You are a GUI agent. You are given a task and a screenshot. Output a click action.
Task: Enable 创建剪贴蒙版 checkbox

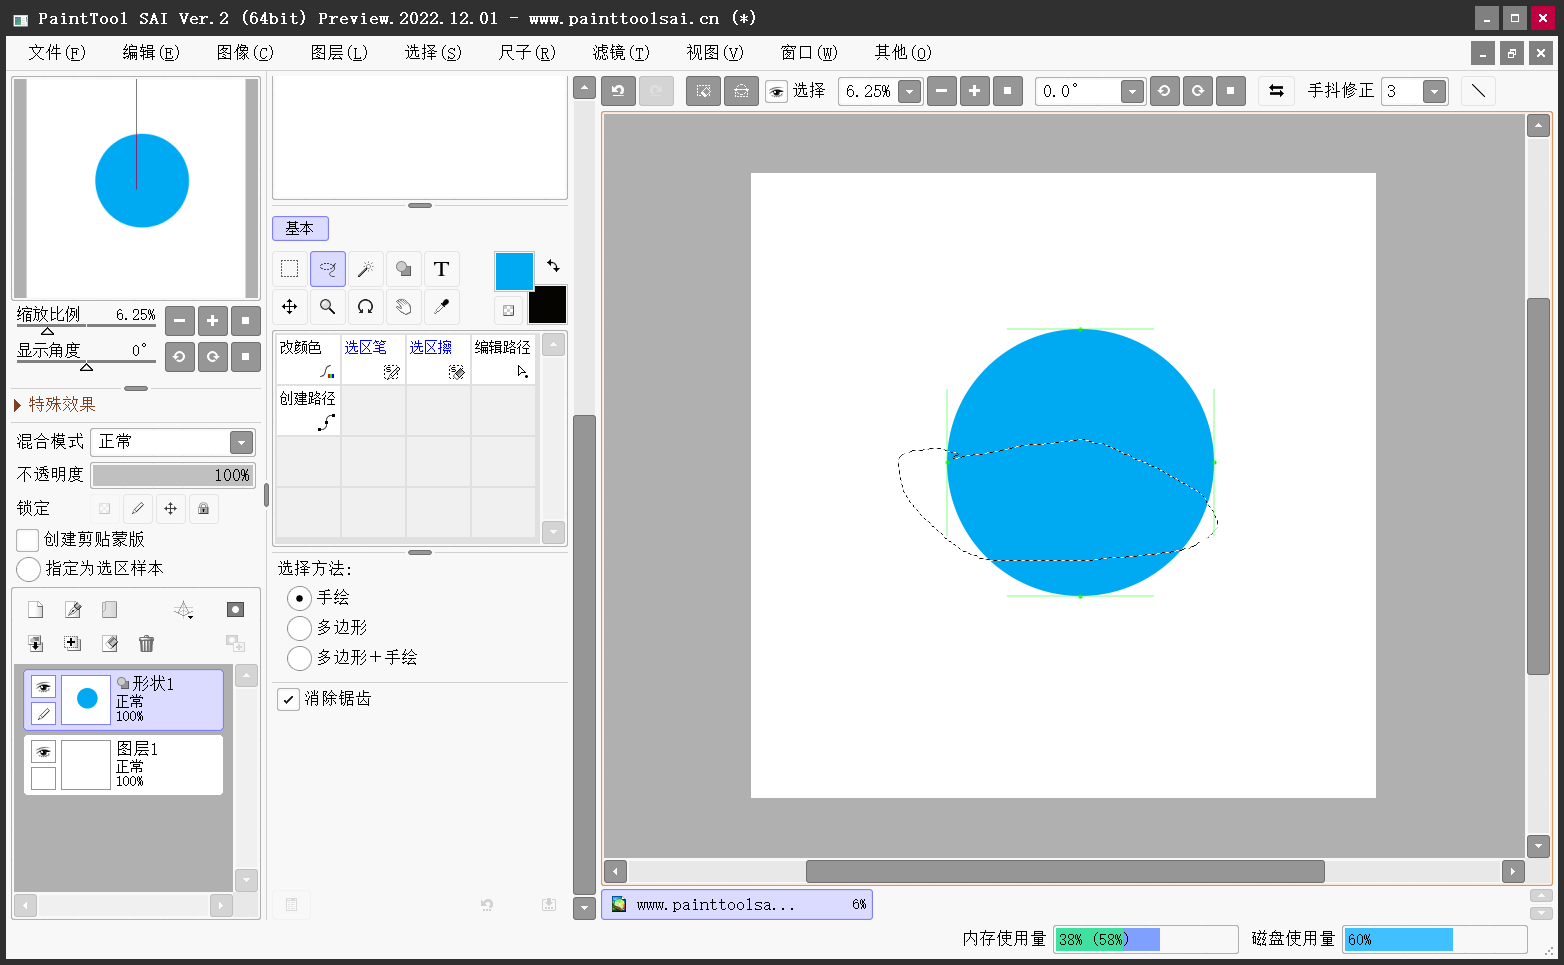[28, 540]
